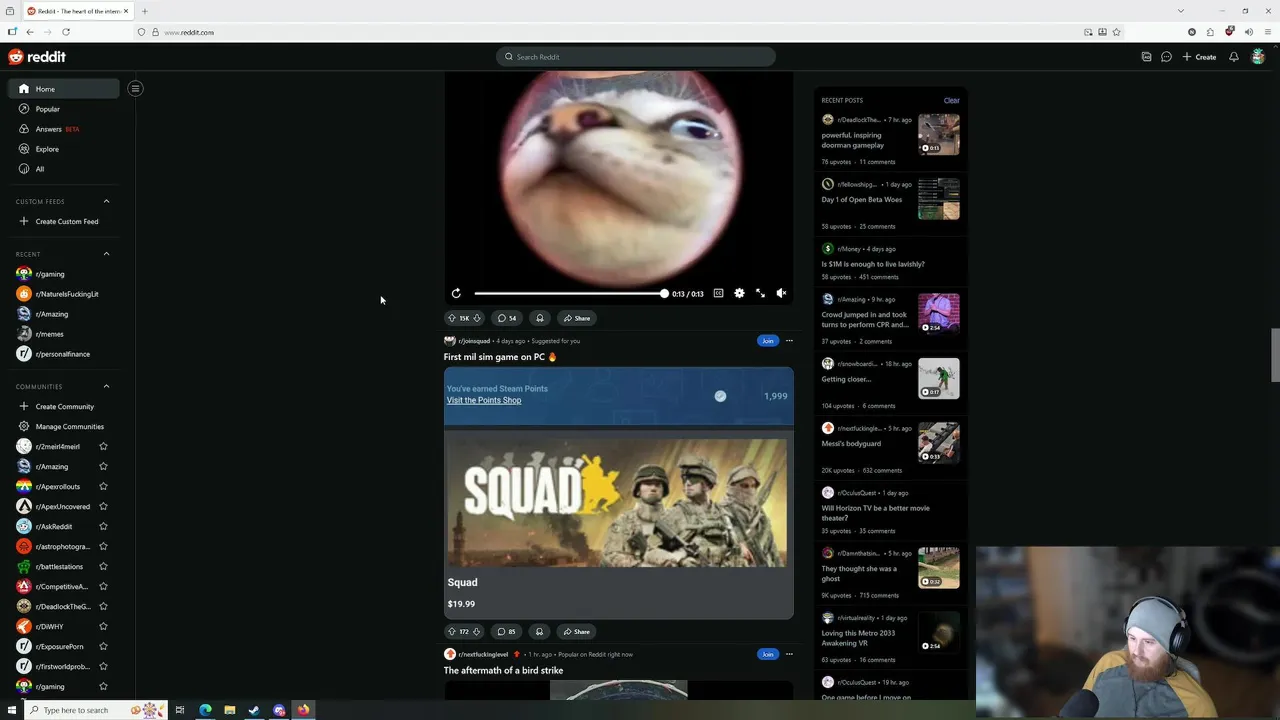Open r/NatureIsFuckingLit from recent list
The image size is (1280, 720).
[x=64, y=294]
